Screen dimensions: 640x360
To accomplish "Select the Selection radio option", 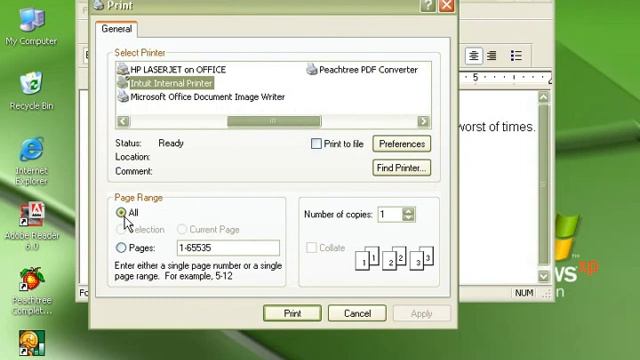I will (x=121, y=229).
